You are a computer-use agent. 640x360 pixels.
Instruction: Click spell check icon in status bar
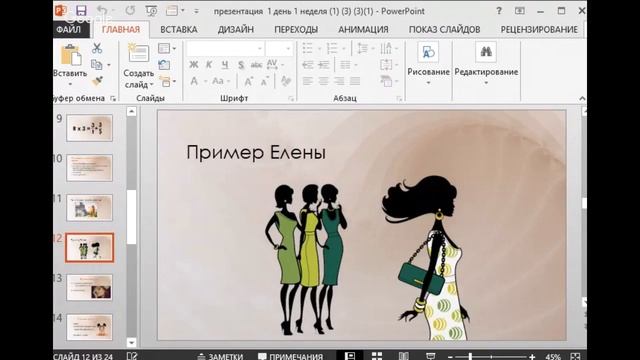click(x=132, y=356)
